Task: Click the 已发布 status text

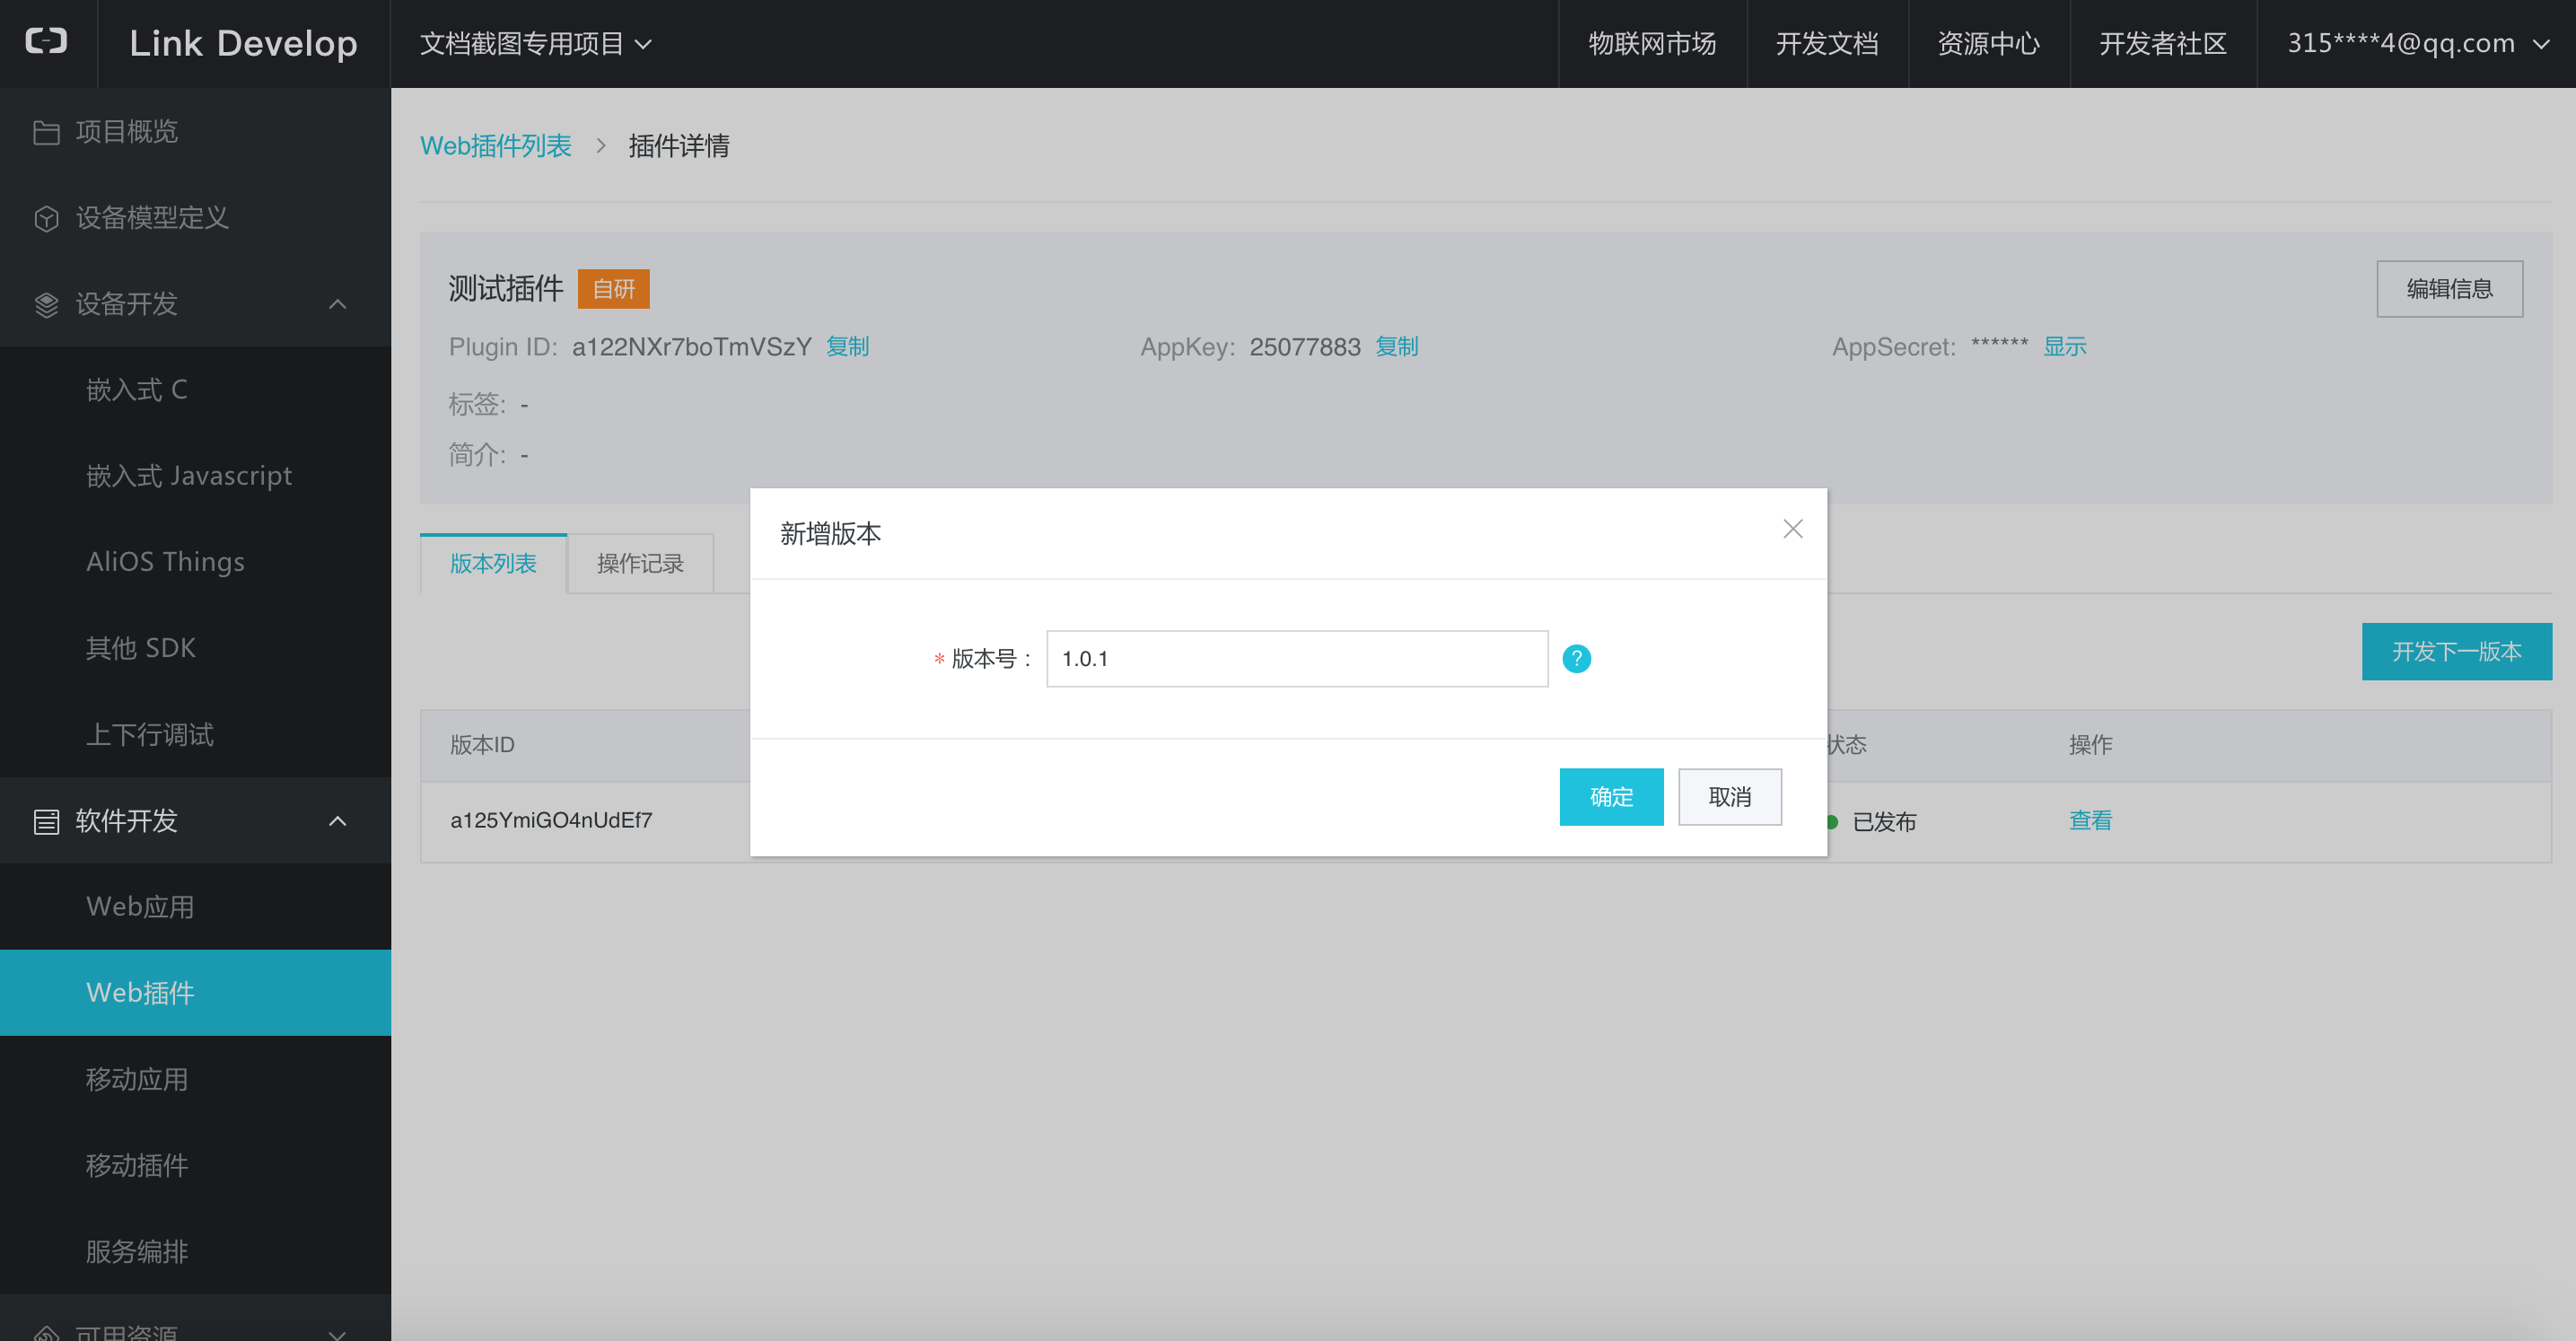Action: click(x=1884, y=822)
